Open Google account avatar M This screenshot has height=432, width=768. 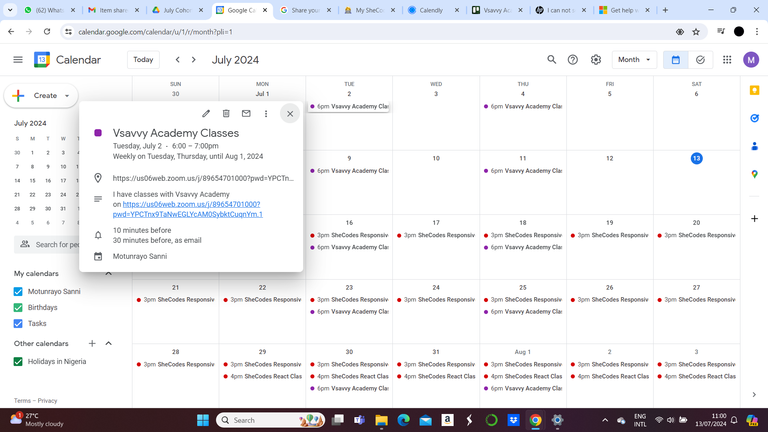[x=751, y=60]
